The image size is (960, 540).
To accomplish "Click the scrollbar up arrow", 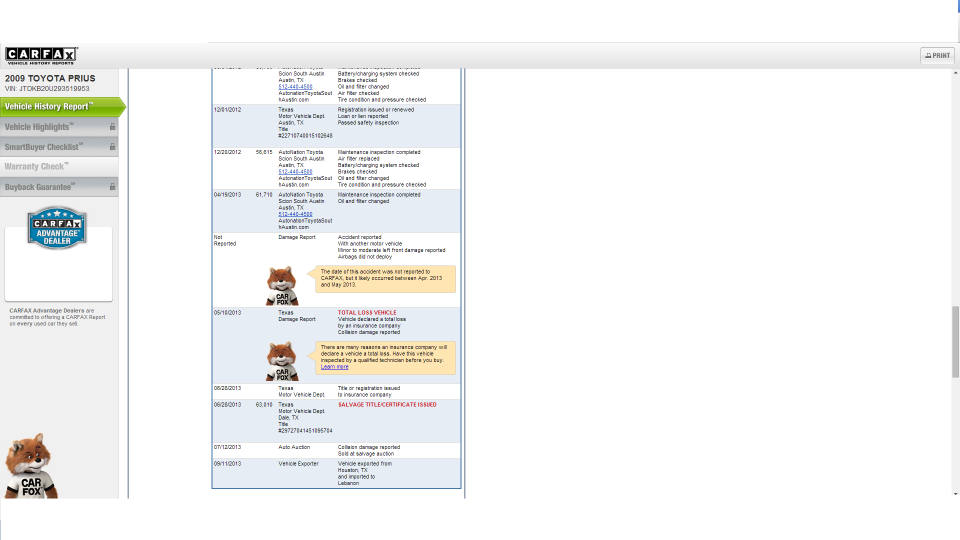I will click(955, 73).
